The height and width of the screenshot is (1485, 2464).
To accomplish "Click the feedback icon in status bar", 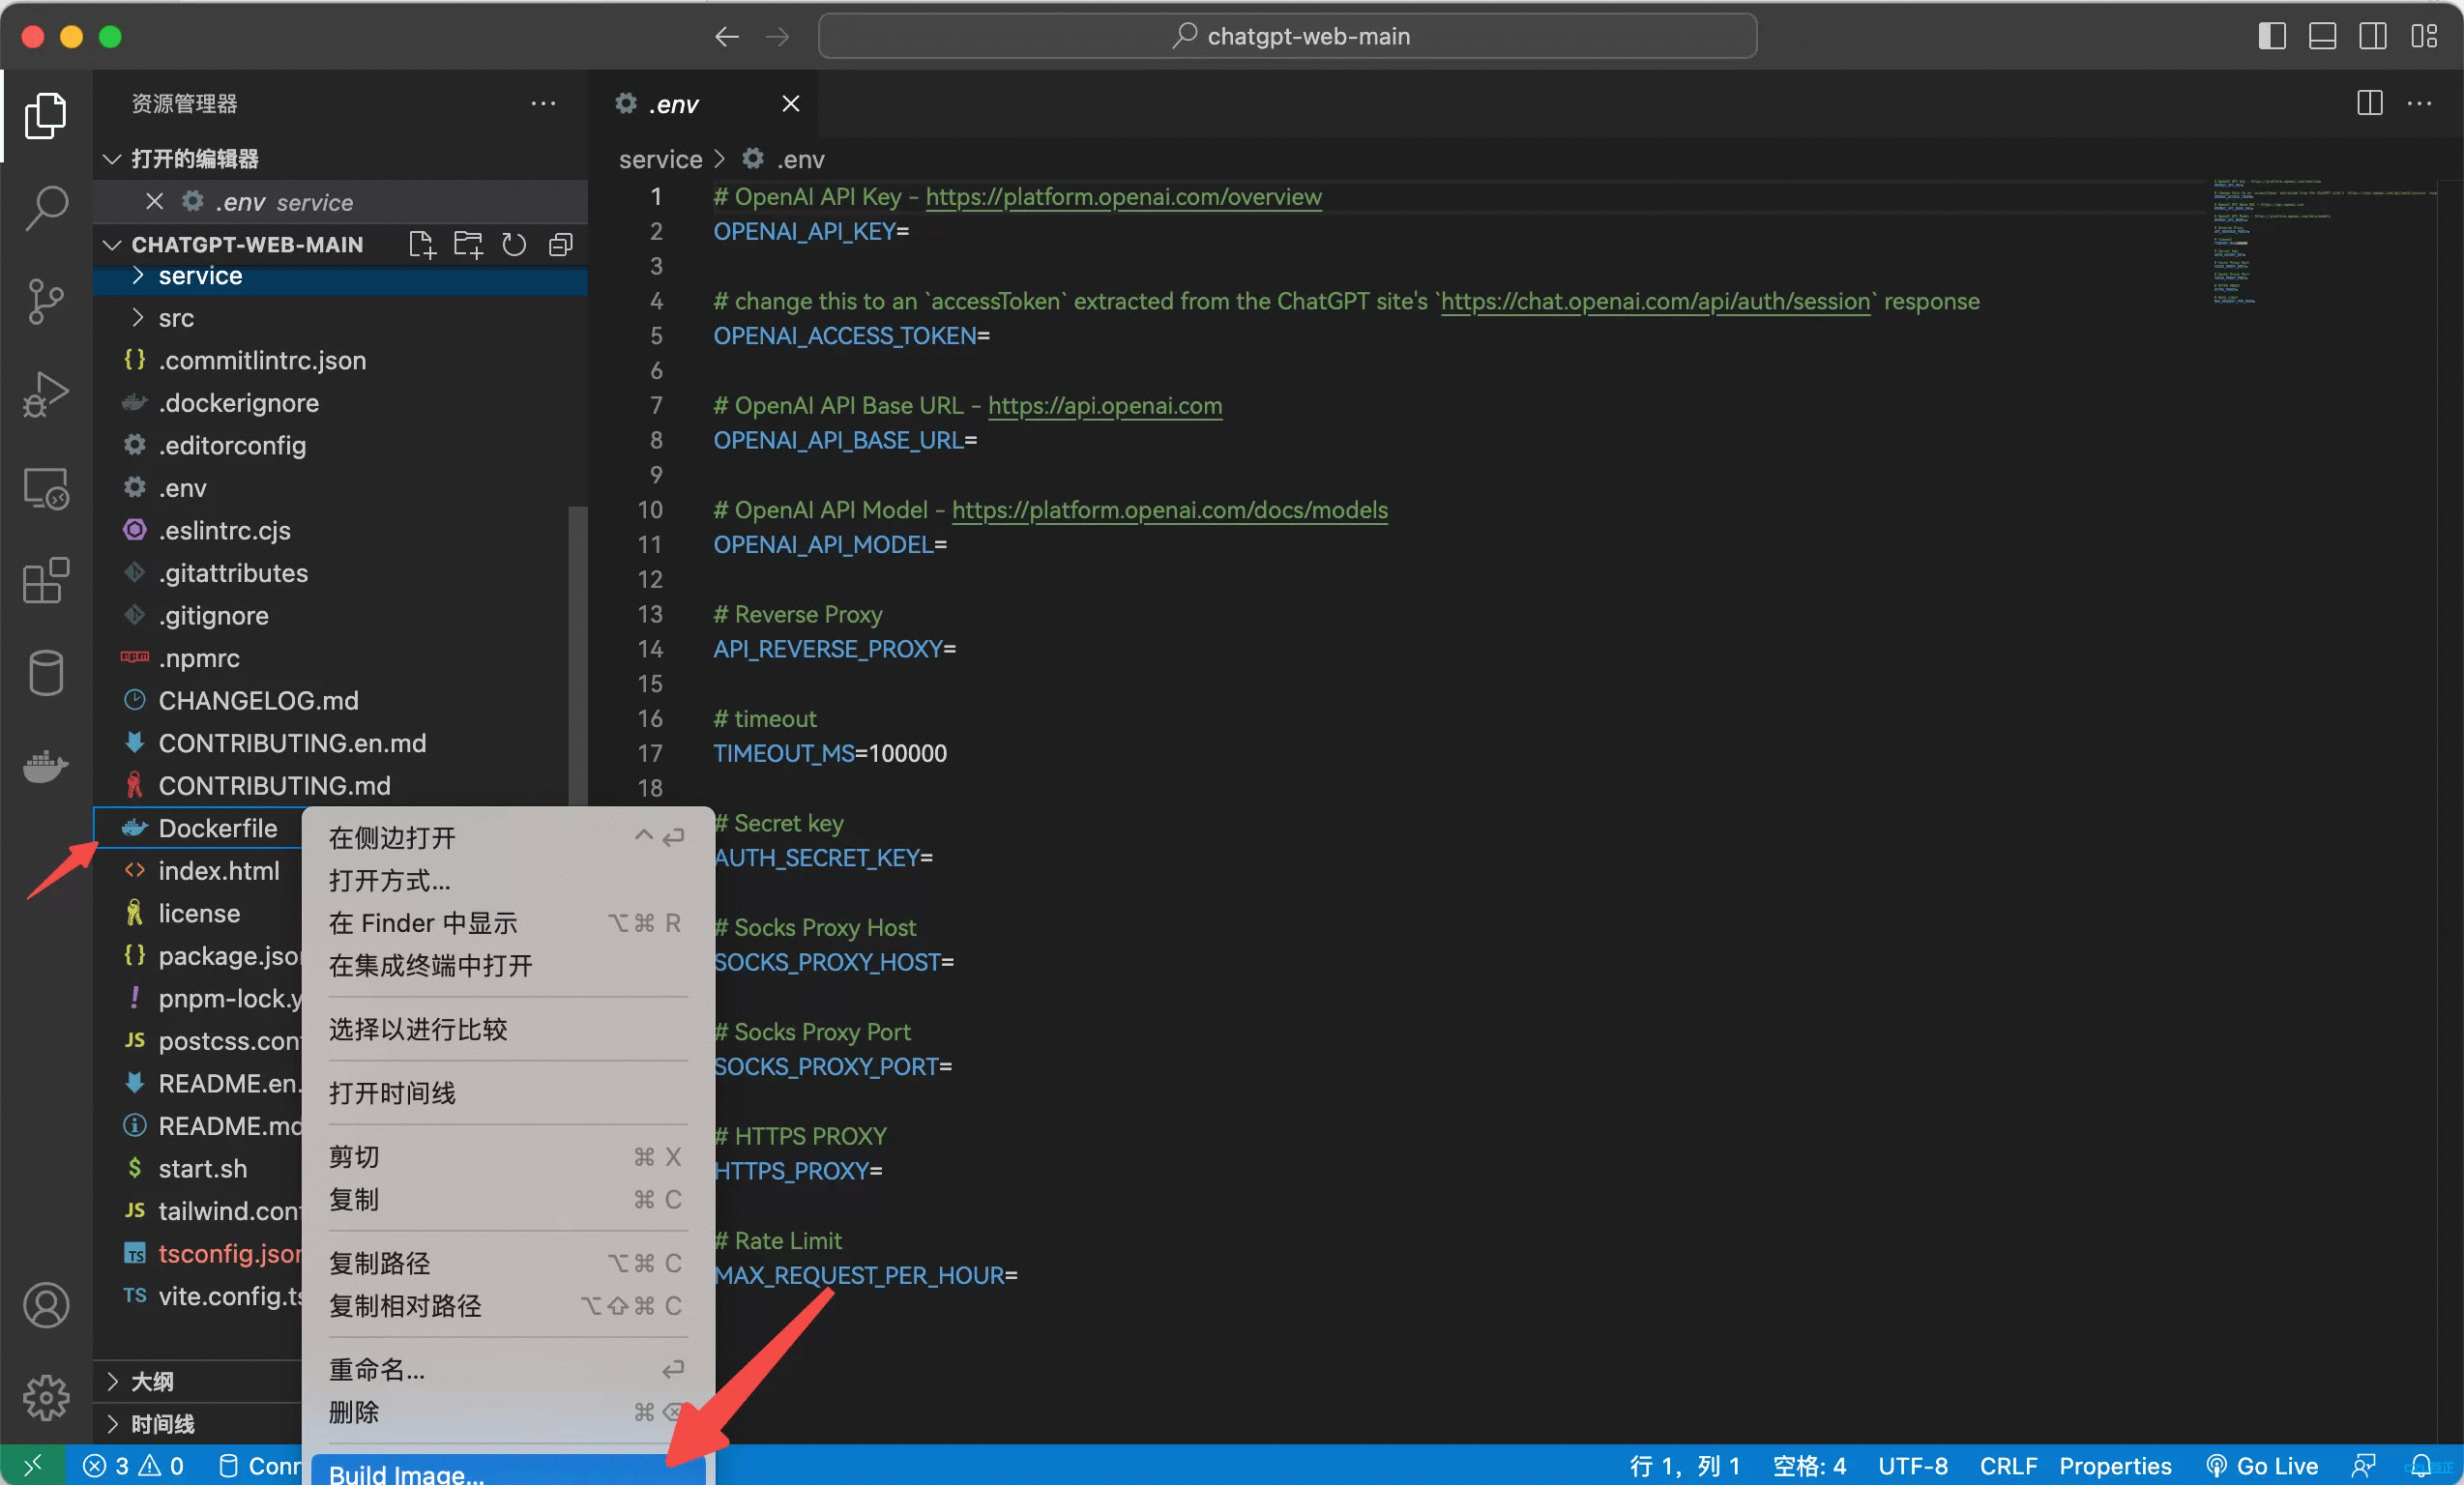I will click(x=2362, y=1465).
